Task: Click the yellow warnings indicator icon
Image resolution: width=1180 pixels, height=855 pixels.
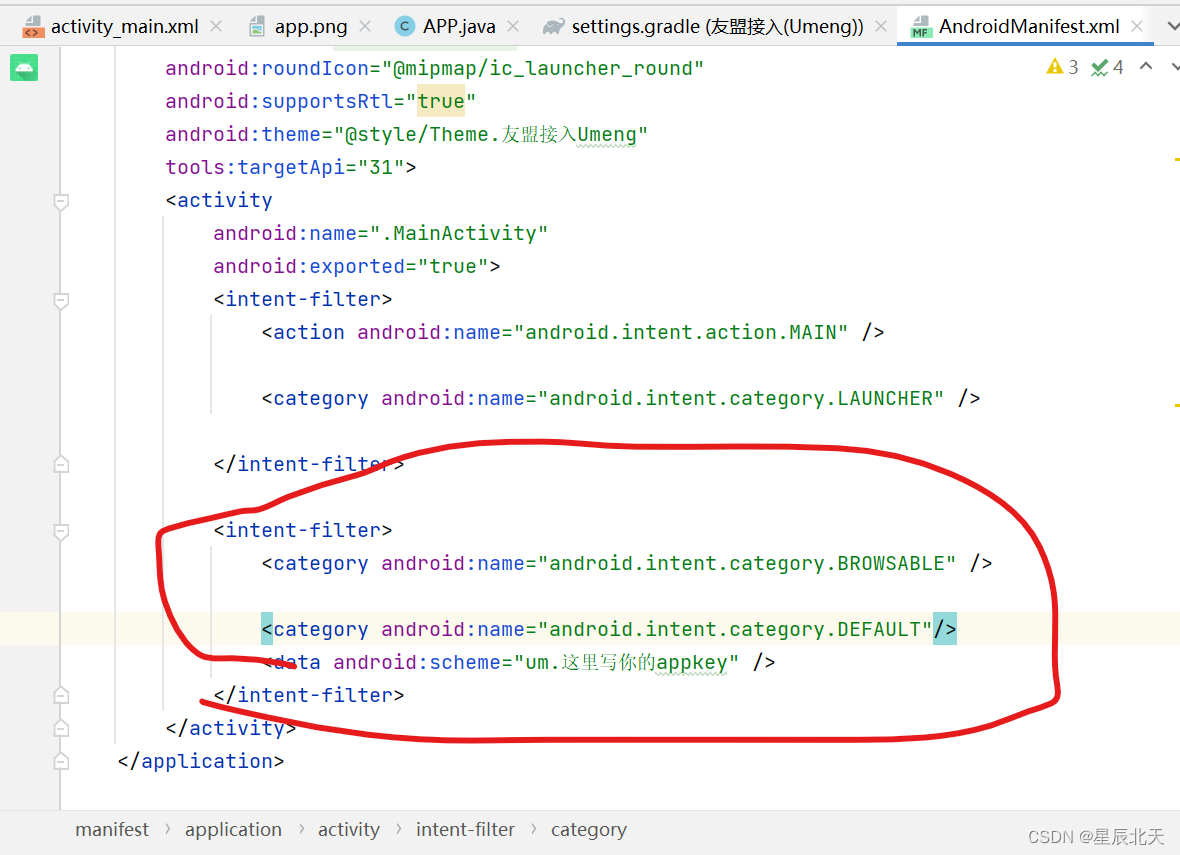Action: point(1055,67)
